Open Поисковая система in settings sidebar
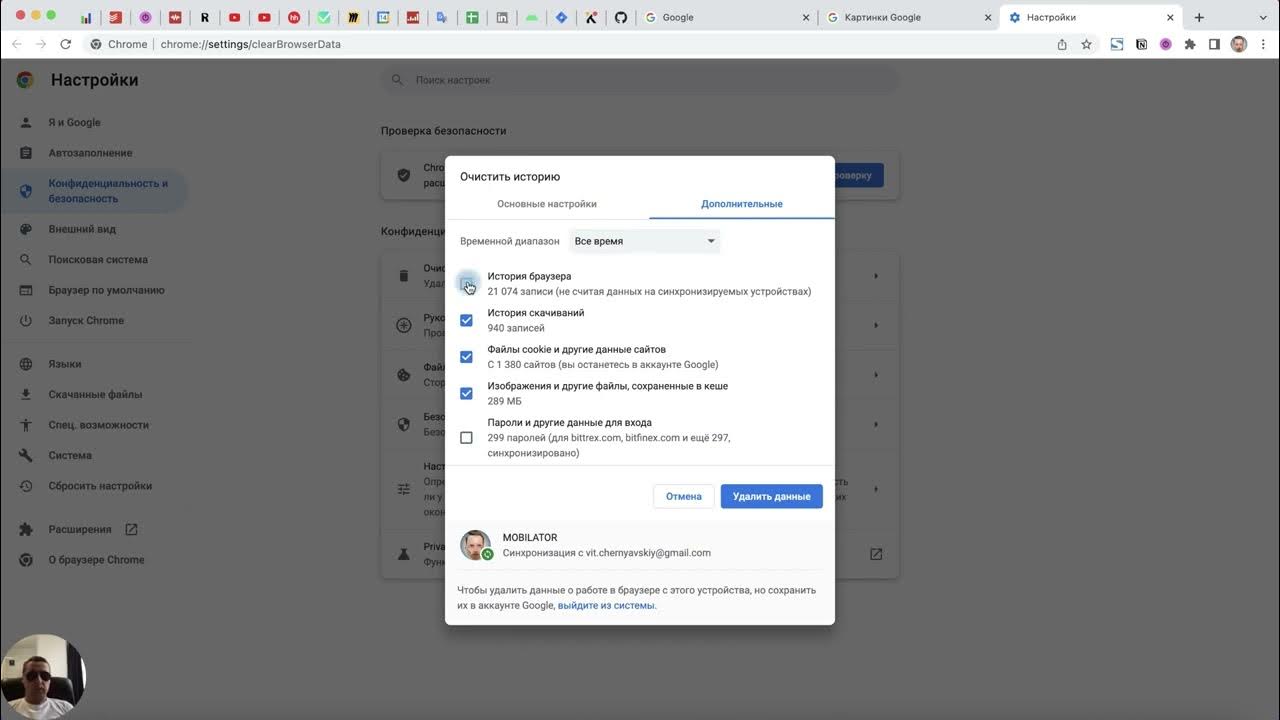This screenshot has height=720, width=1280. (98, 260)
